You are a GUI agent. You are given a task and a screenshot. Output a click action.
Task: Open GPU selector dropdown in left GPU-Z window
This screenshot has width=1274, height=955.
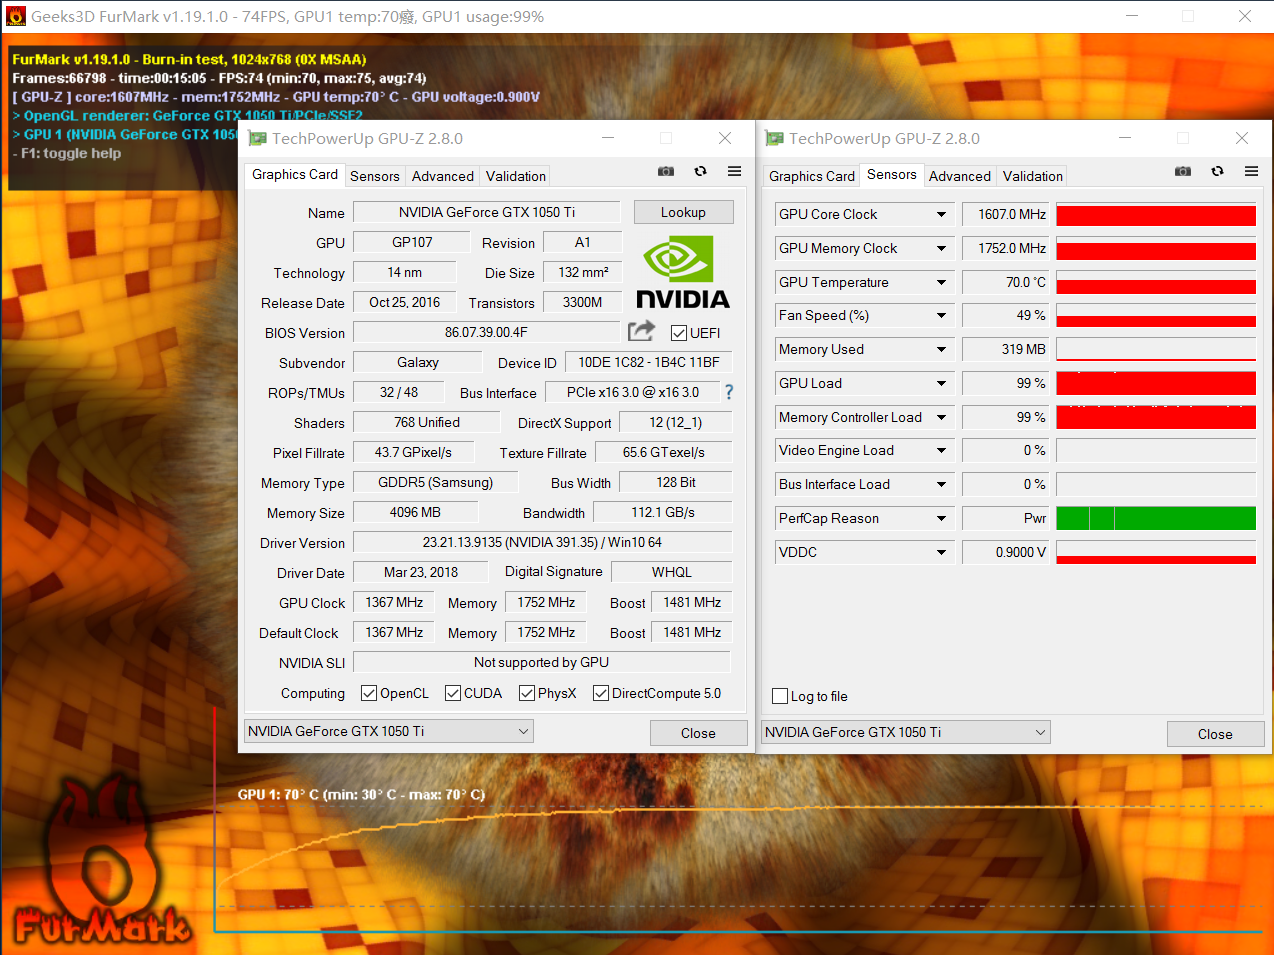click(x=389, y=731)
